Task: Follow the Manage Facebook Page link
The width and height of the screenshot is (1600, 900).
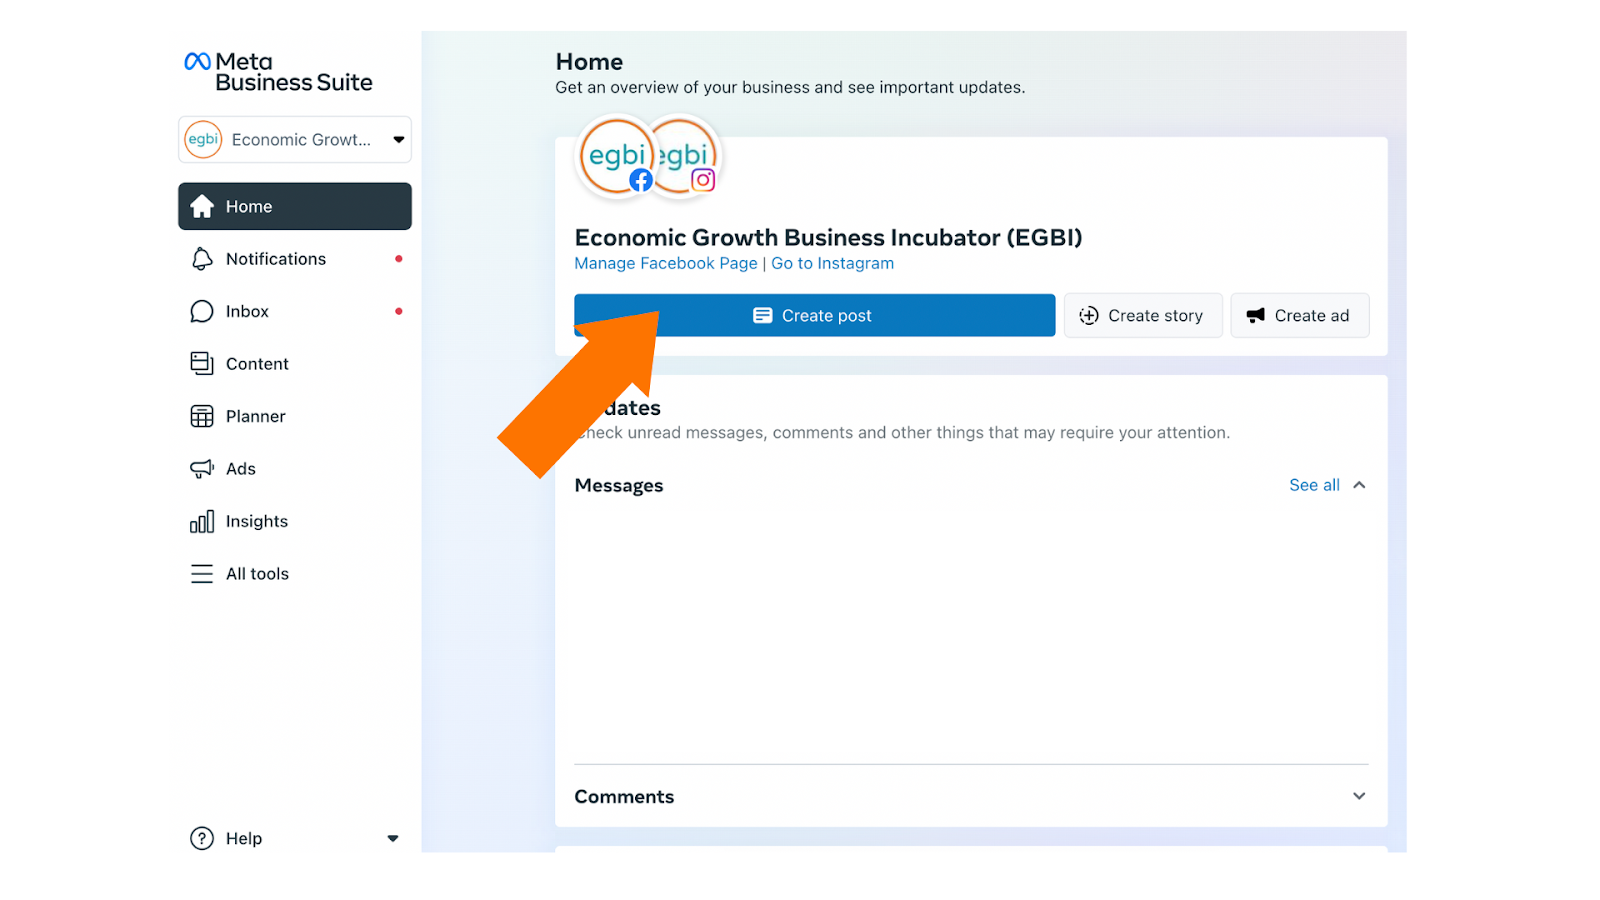Action: tap(666, 263)
